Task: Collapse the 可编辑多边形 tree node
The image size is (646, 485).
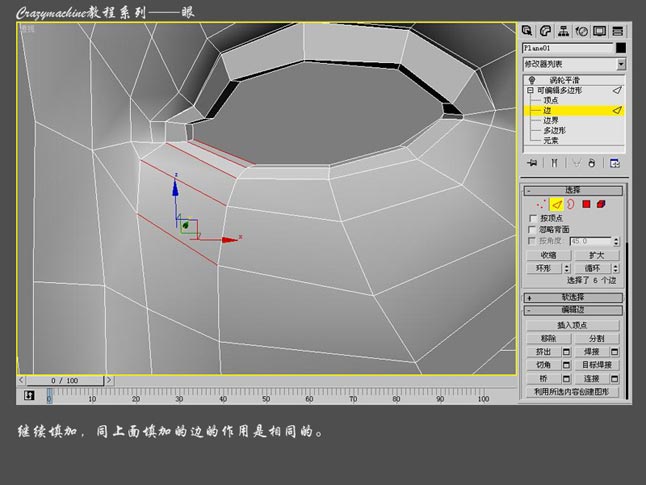Action: [530, 90]
